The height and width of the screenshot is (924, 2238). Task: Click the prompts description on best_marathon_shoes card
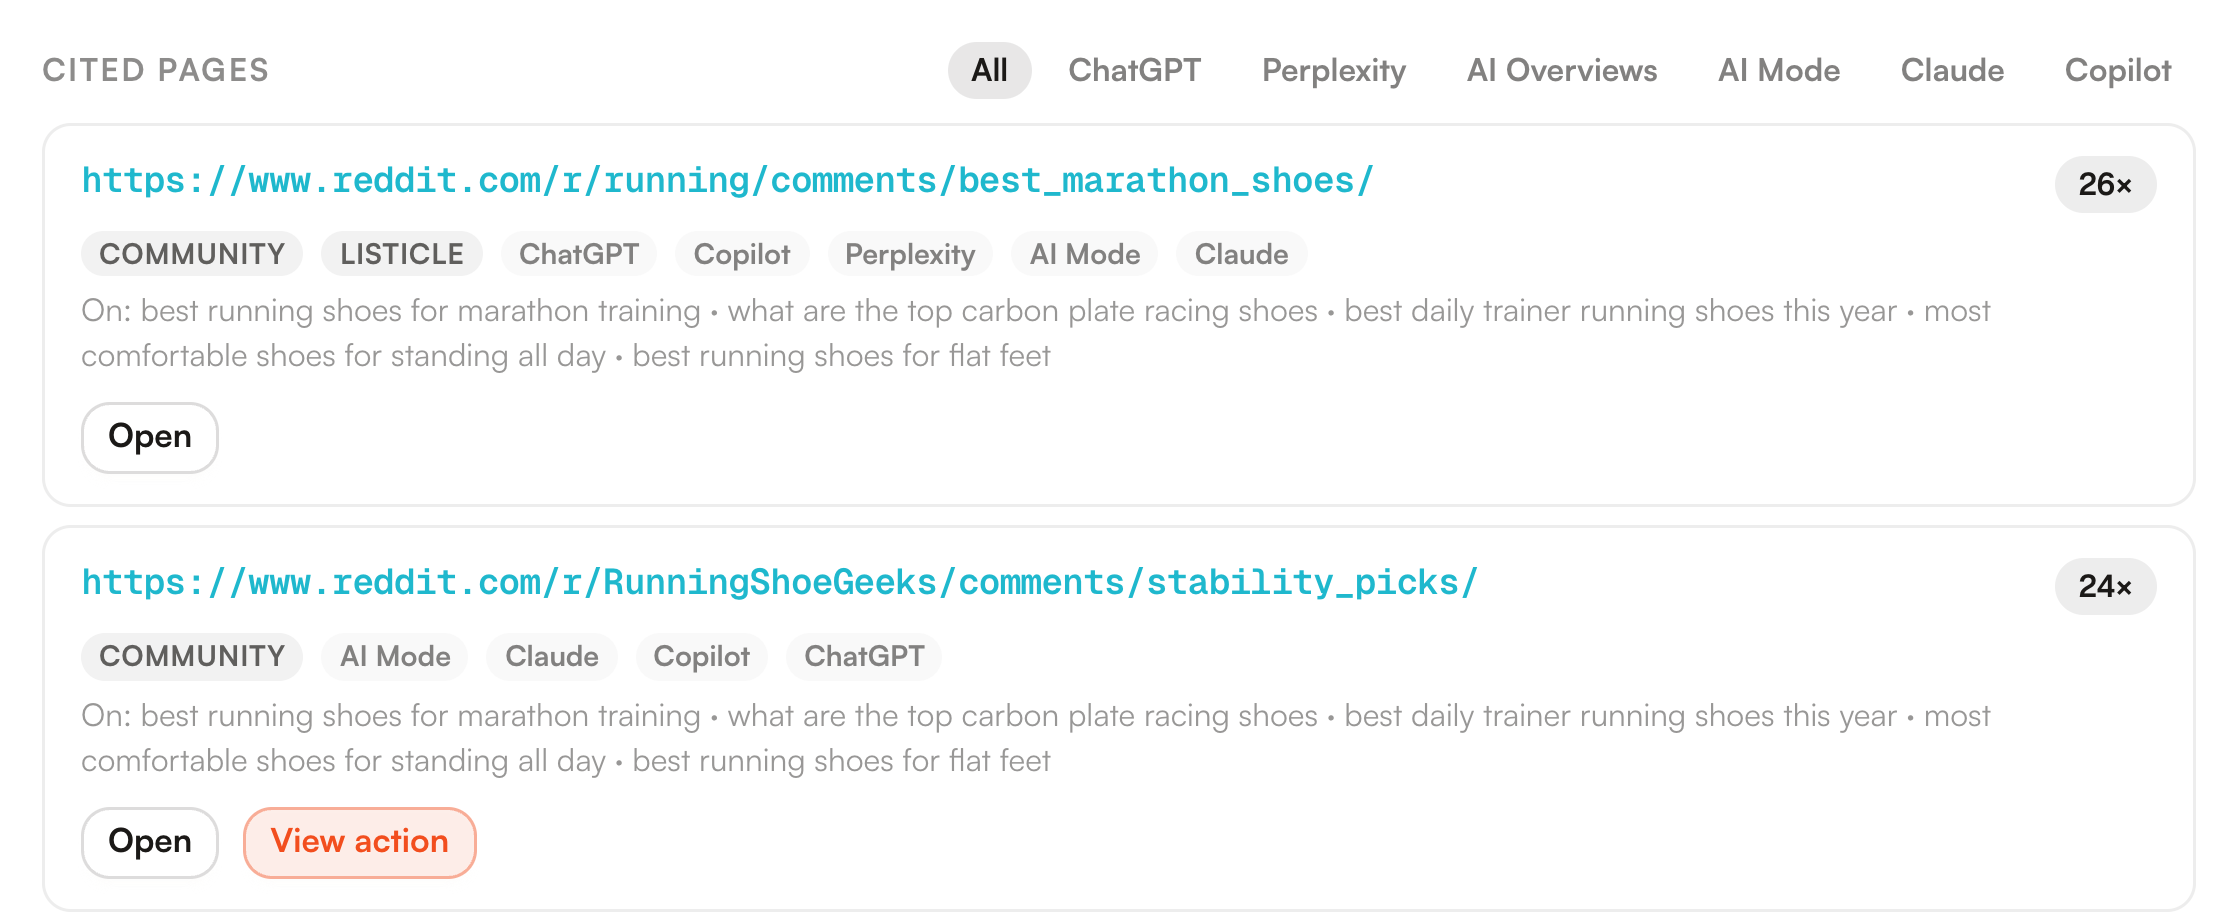click(x=1036, y=333)
